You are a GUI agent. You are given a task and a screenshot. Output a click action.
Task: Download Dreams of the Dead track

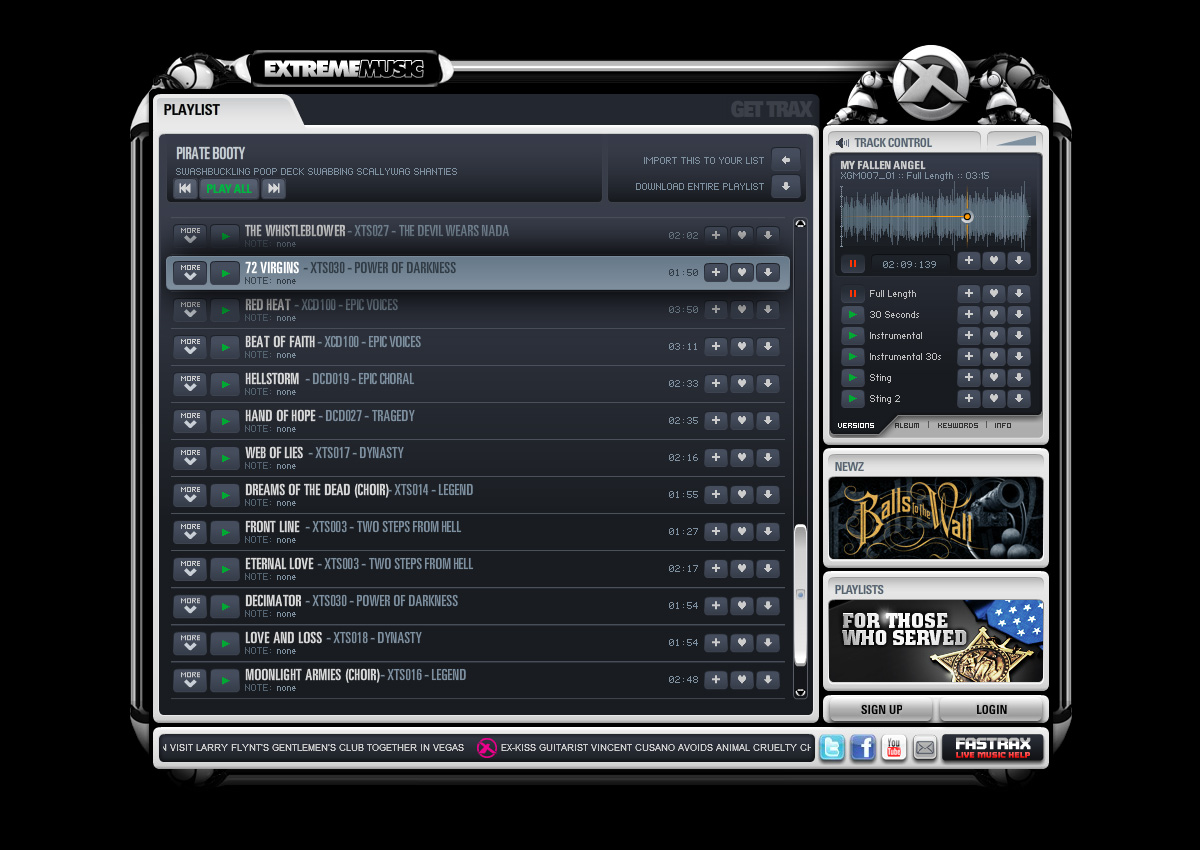[768, 494]
